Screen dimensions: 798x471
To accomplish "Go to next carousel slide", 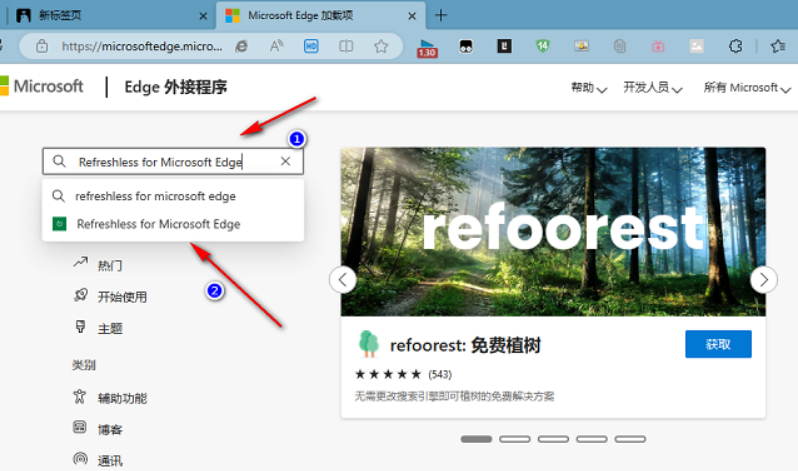I will point(763,280).
